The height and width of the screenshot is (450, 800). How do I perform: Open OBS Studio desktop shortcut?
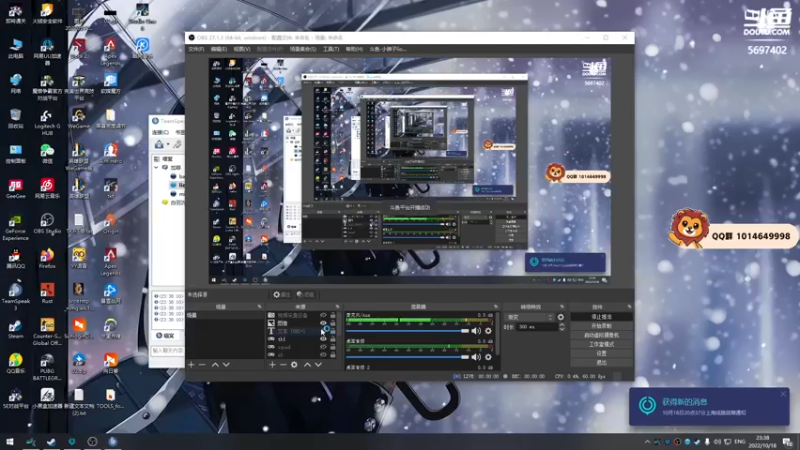click(x=47, y=223)
